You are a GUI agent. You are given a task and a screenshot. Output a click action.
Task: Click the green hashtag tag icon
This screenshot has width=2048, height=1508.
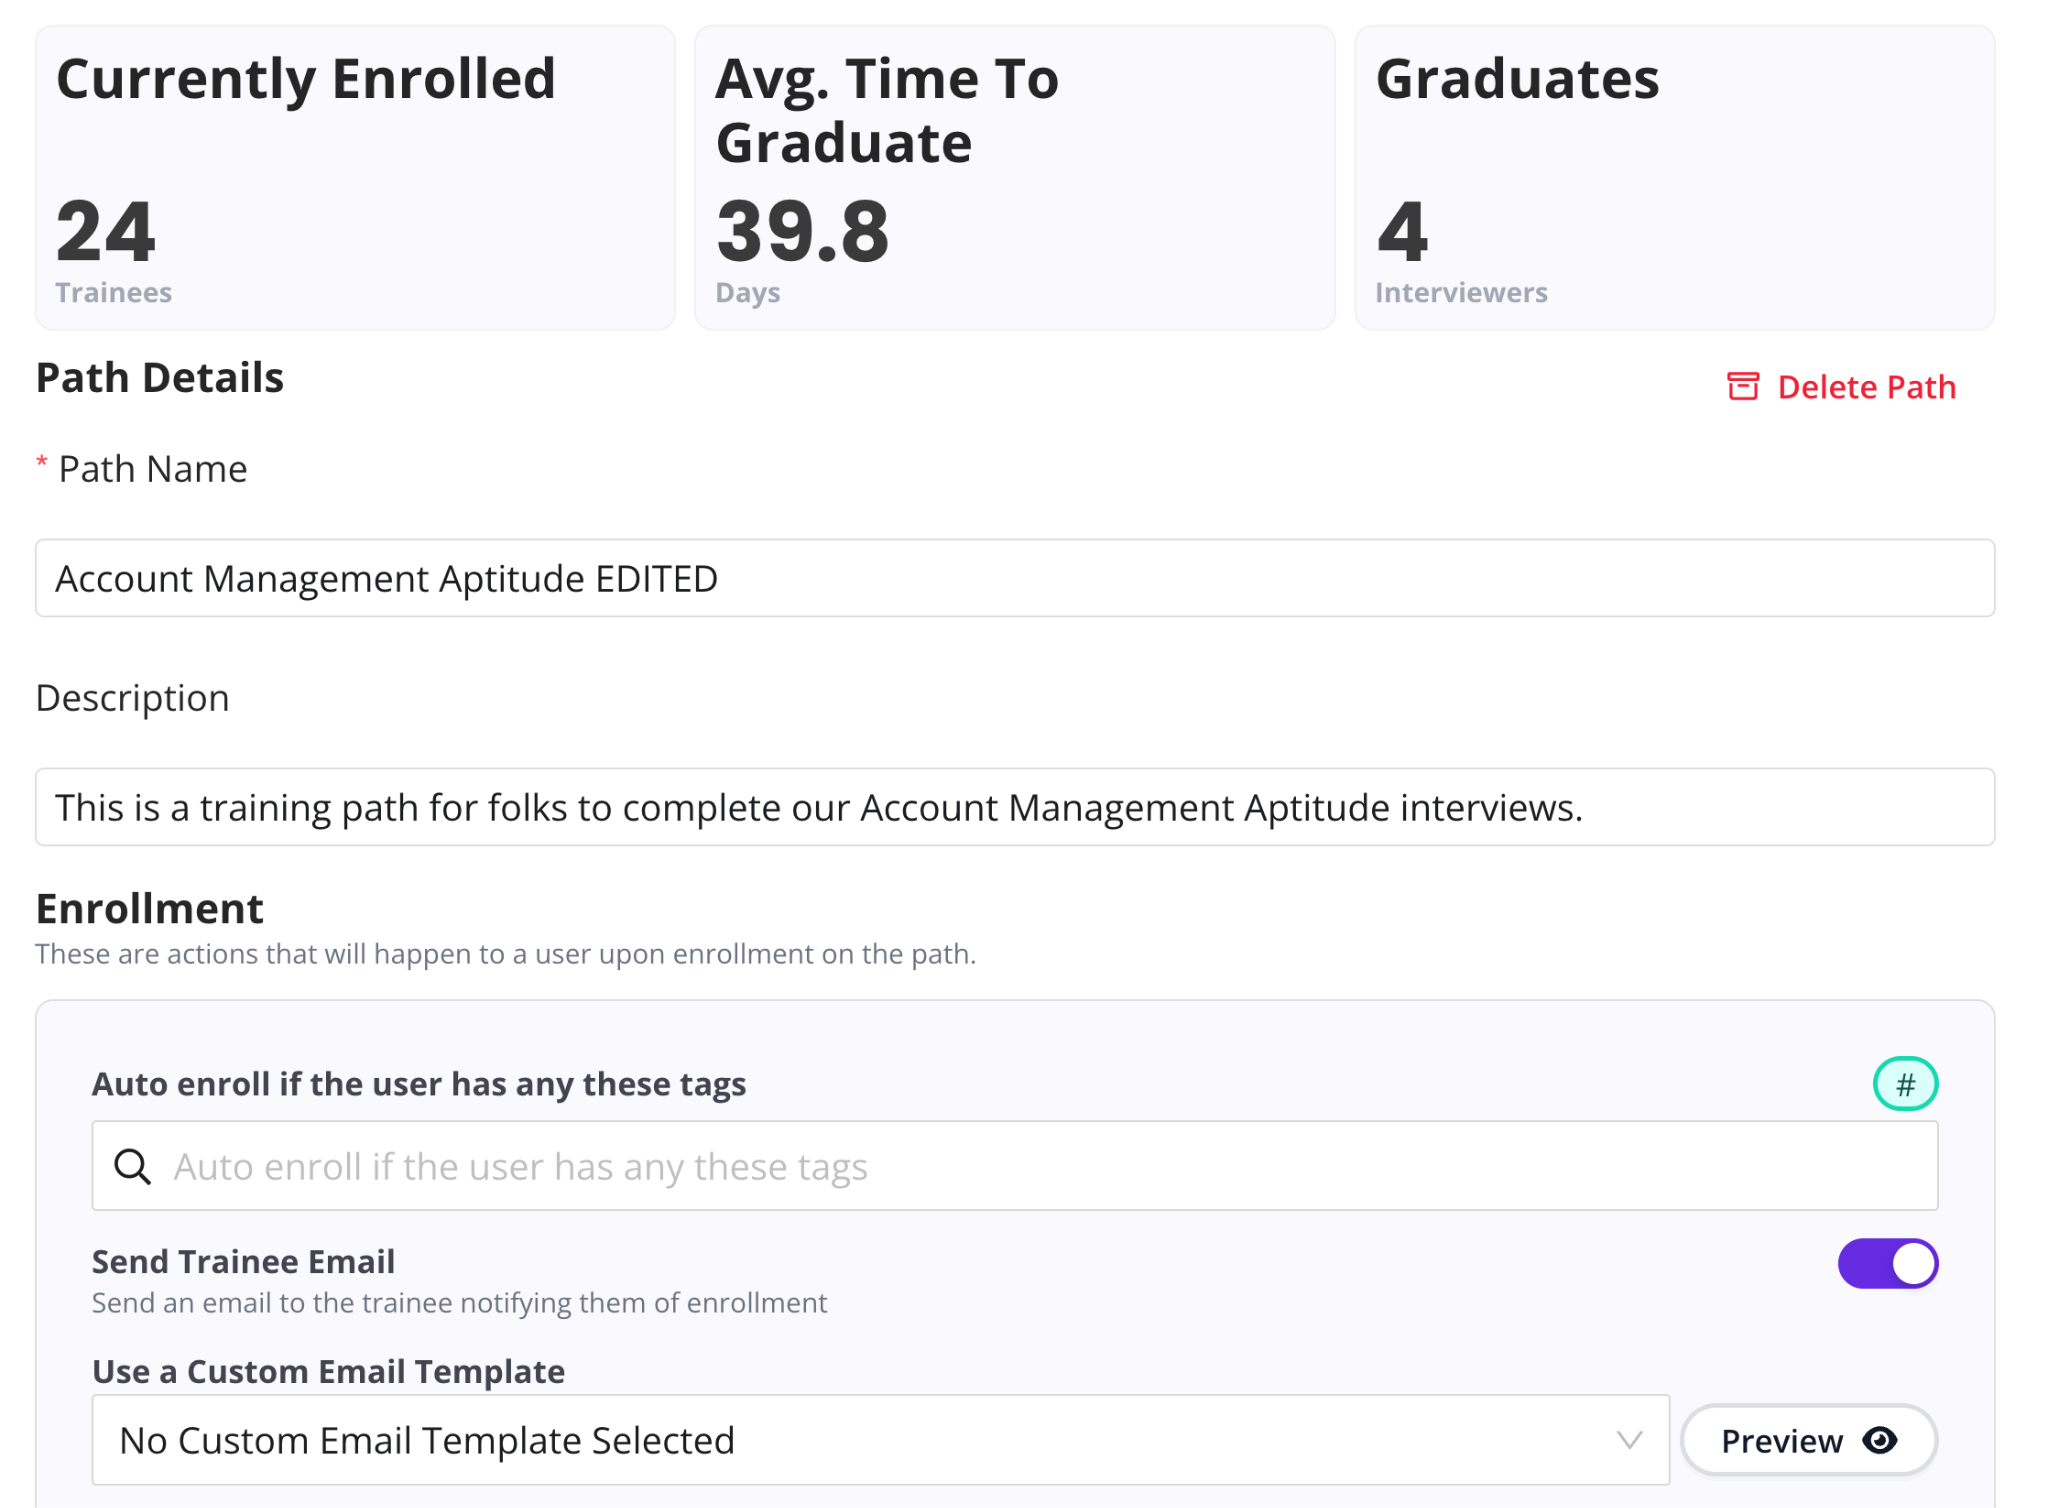[x=1905, y=1084]
